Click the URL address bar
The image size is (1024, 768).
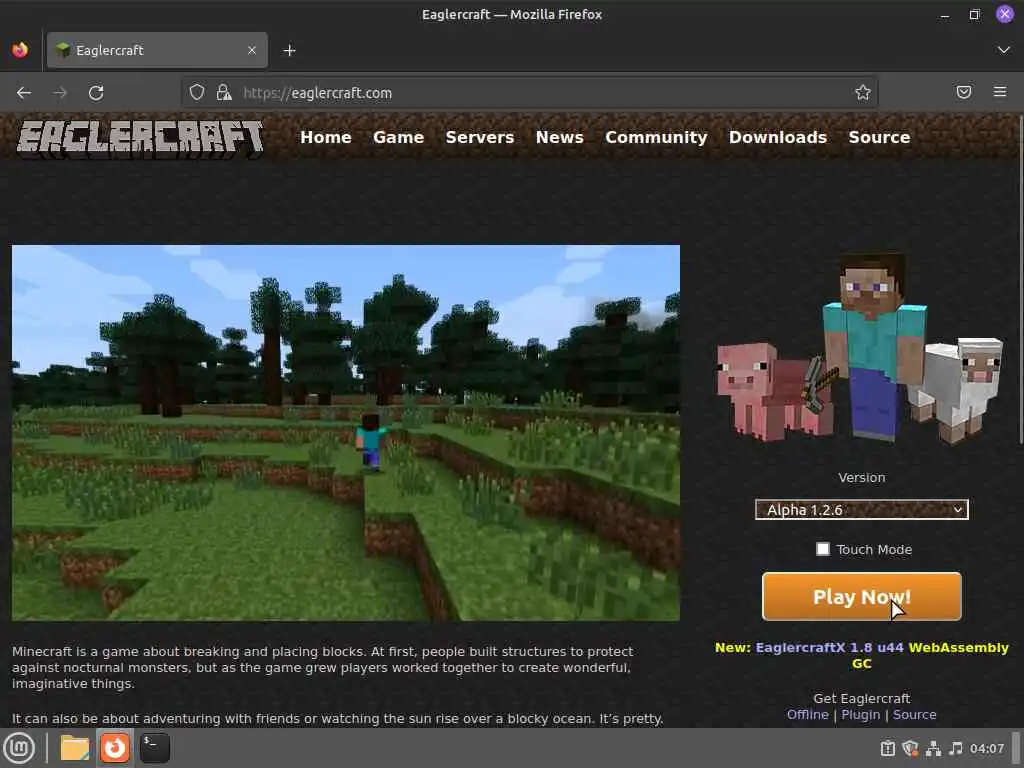click(x=529, y=93)
